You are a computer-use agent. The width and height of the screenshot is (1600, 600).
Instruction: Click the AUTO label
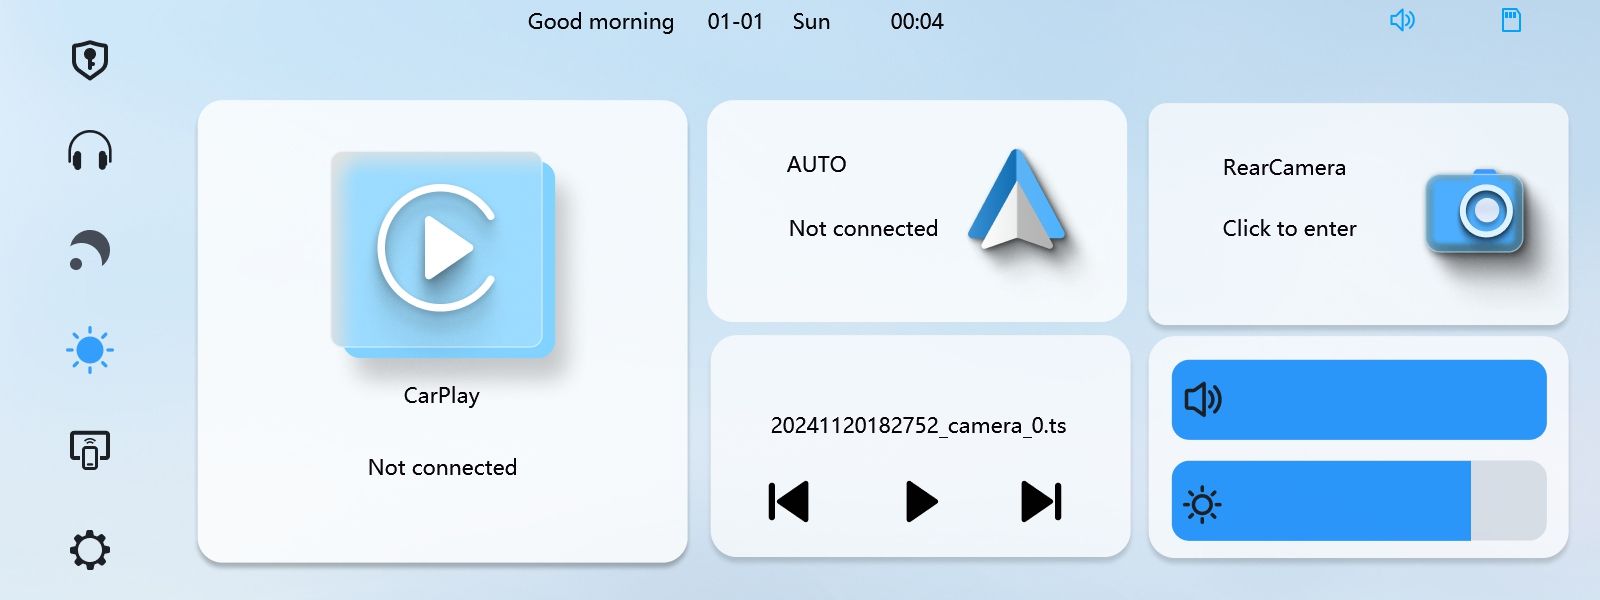(x=816, y=164)
